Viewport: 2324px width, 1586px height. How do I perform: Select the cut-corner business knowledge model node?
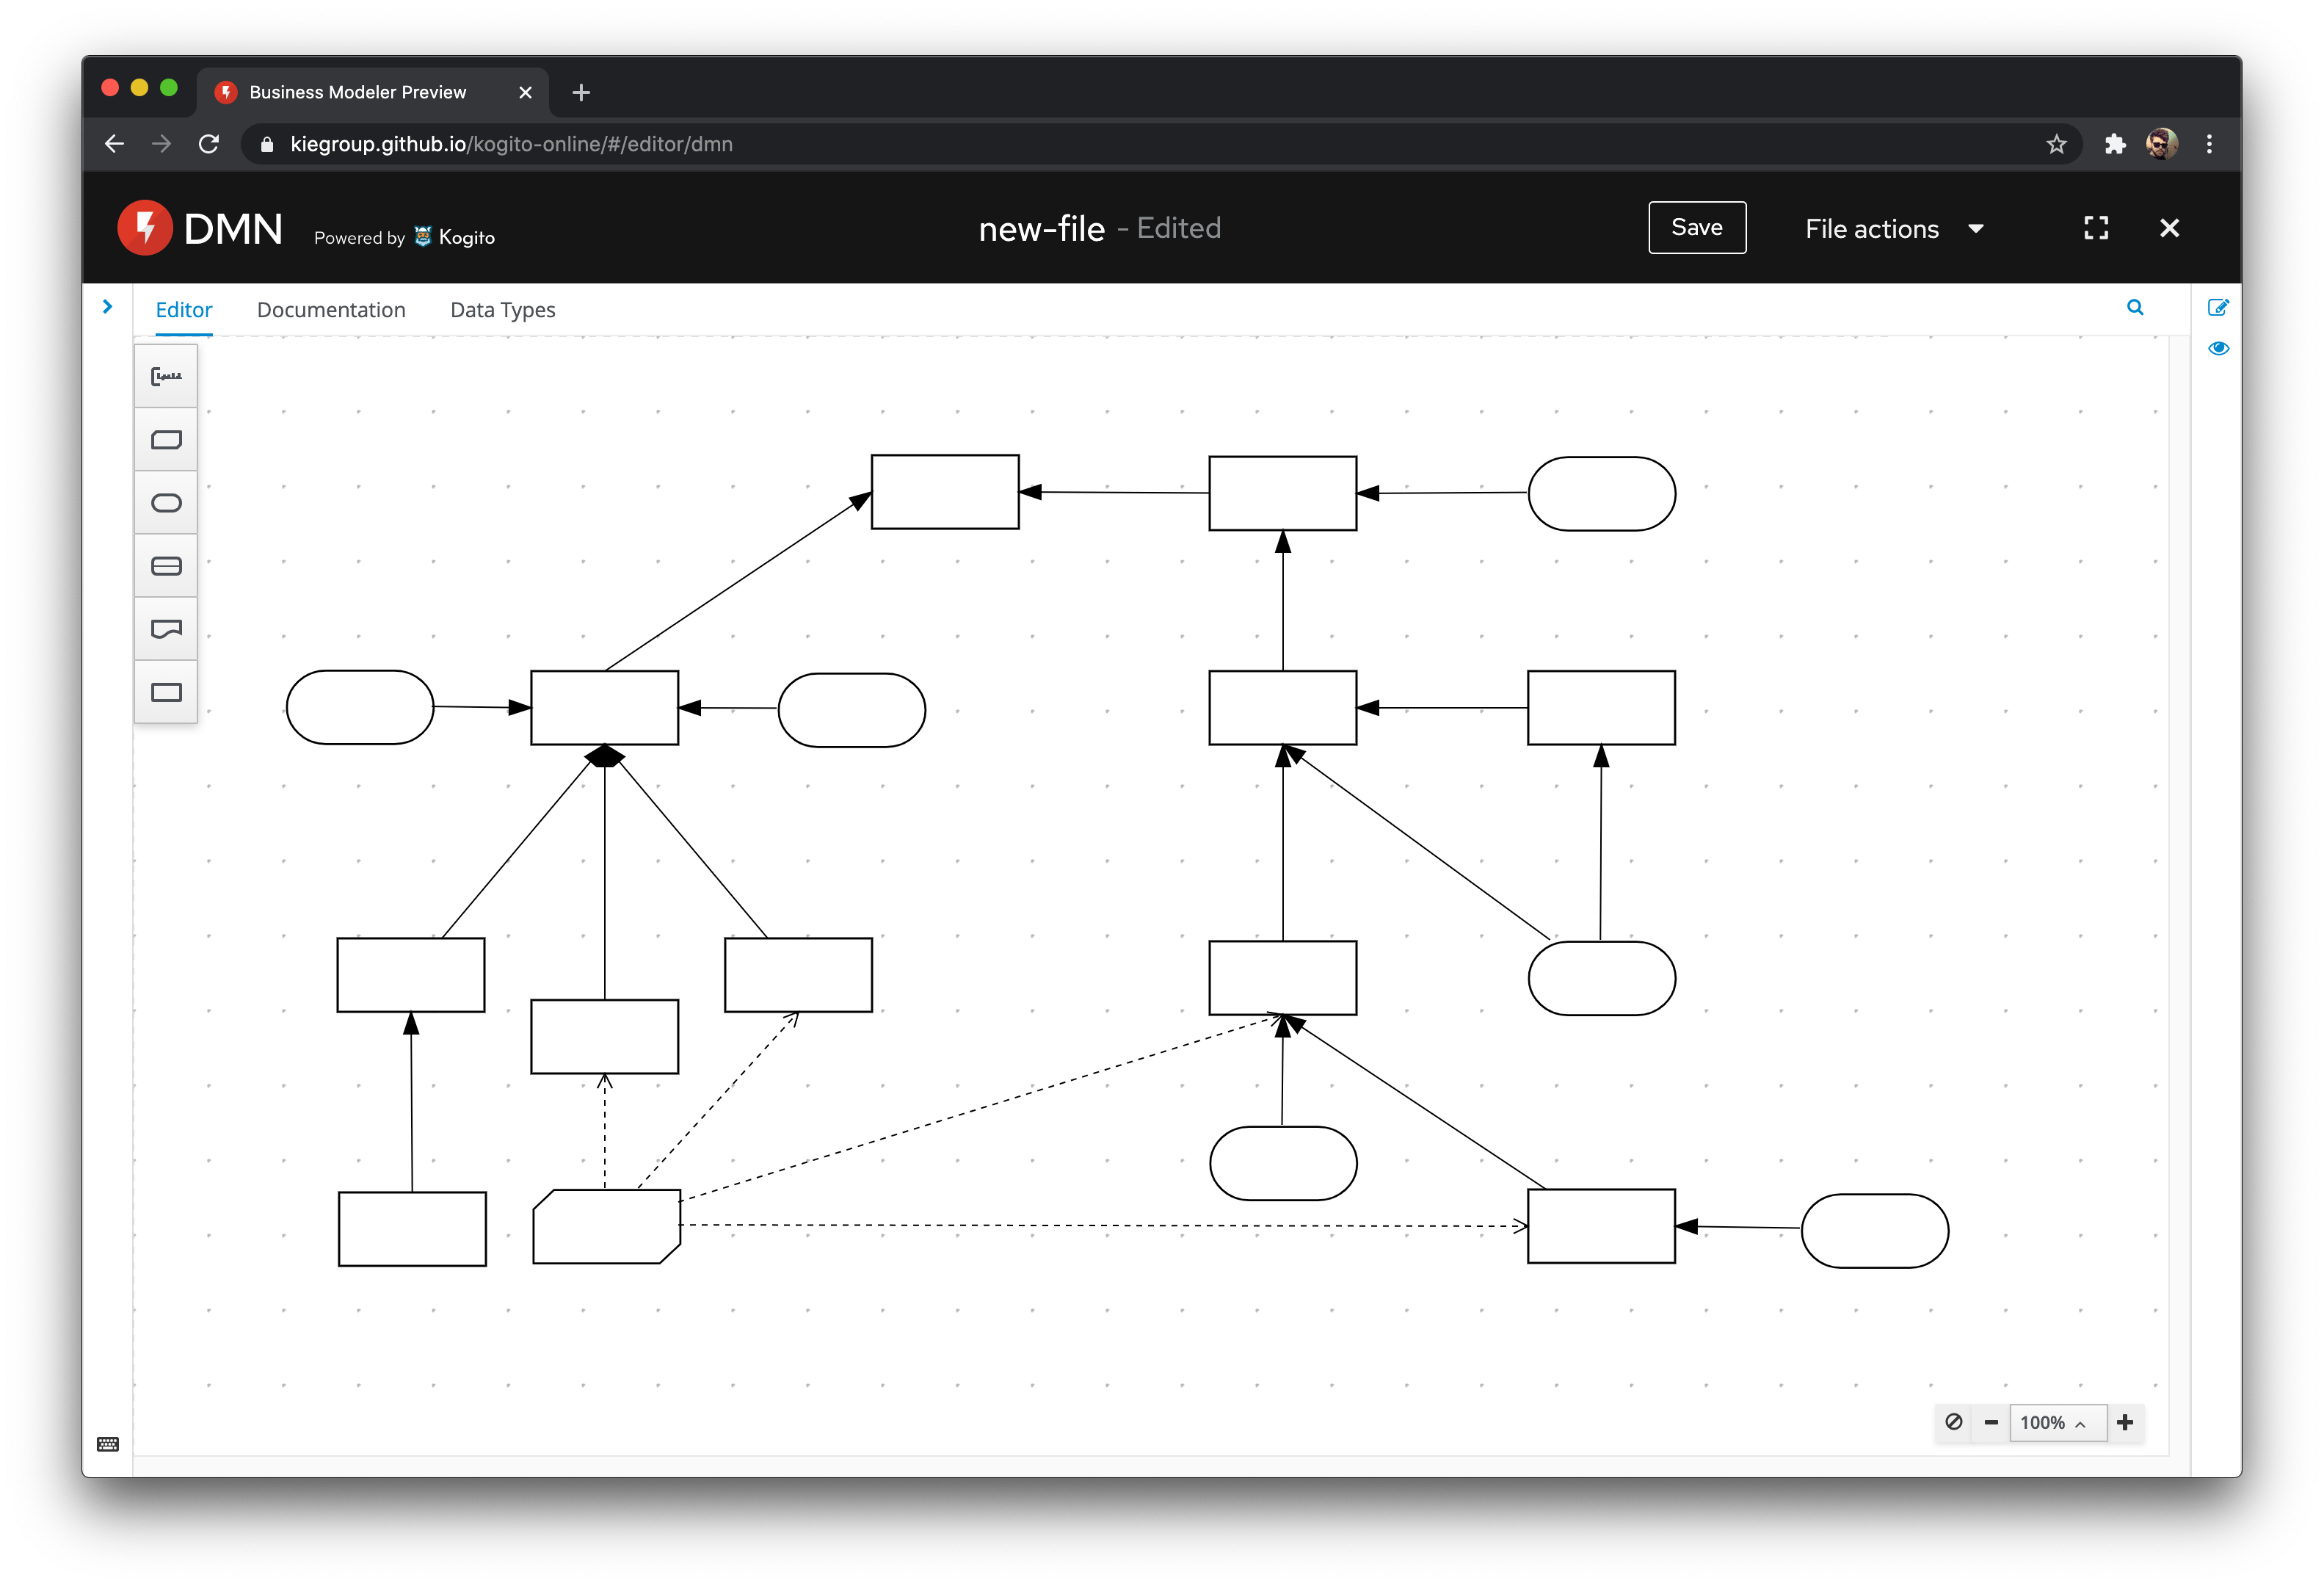(606, 1226)
